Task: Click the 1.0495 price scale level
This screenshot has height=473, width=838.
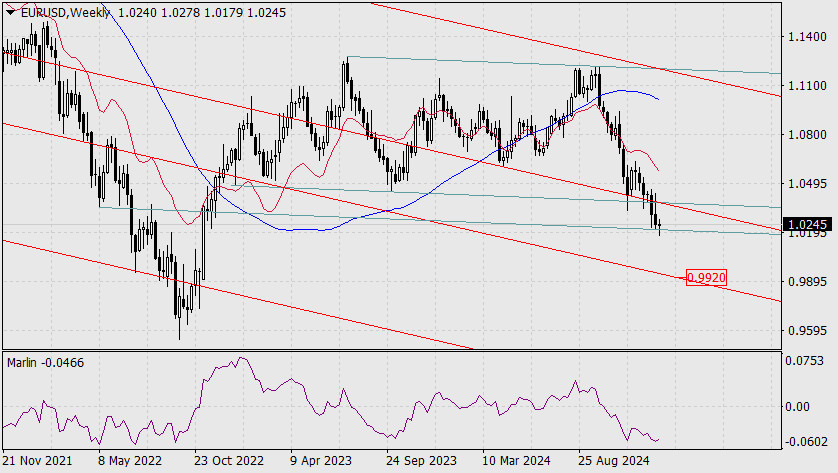Action: [807, 184]
